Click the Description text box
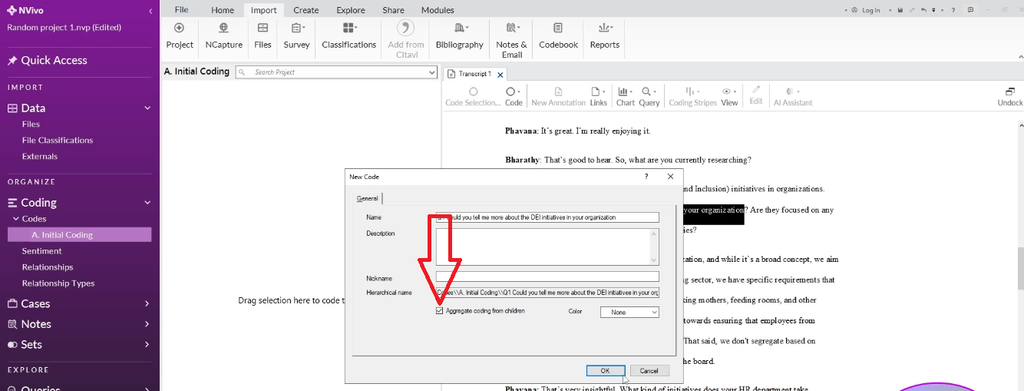This screenshot has height=391, width=1024. (547, 247)
